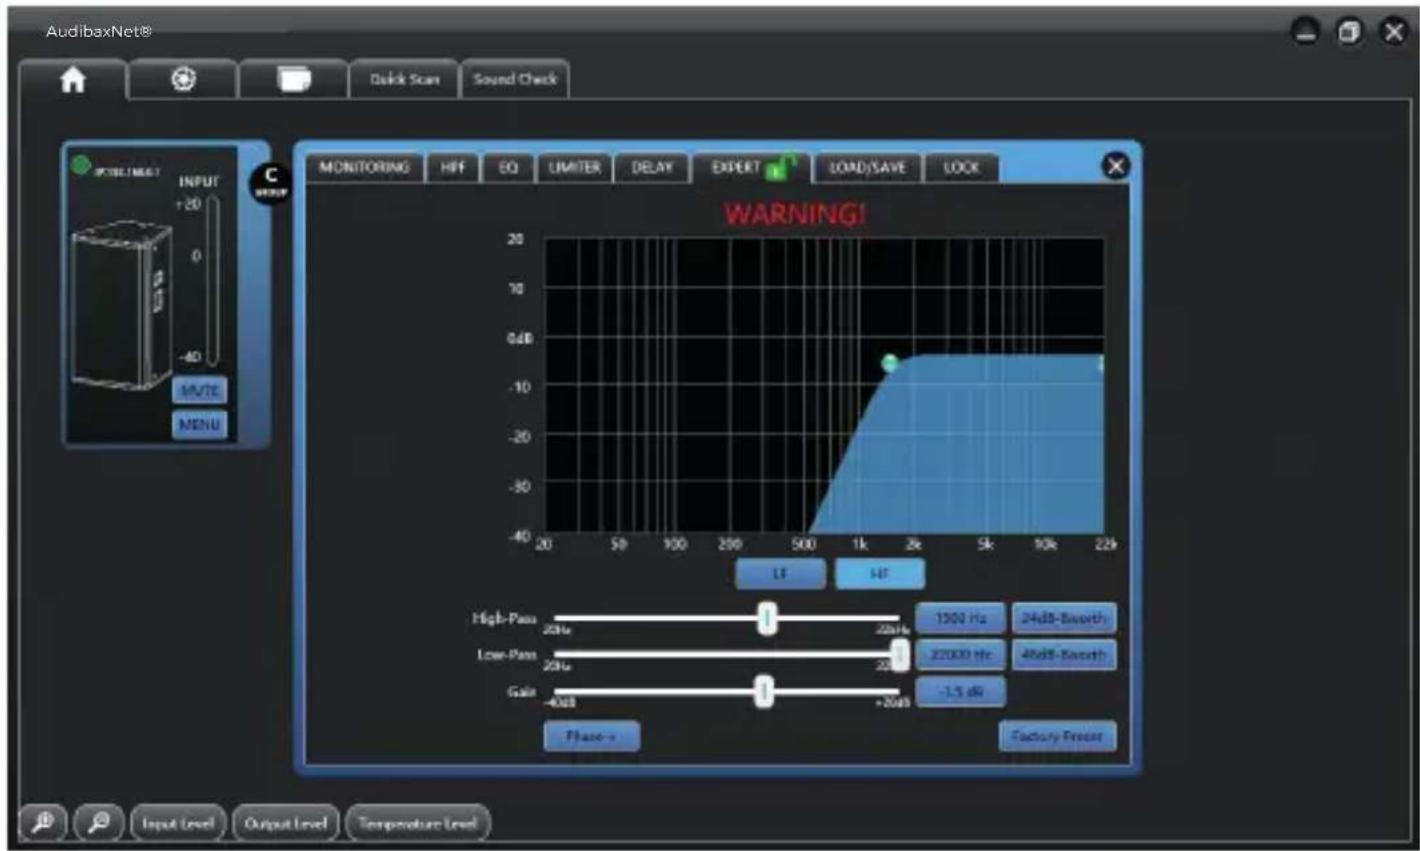1420x851 pixels.
Task: Close the speaker settings panel with X
Action: pos(1115,167)
